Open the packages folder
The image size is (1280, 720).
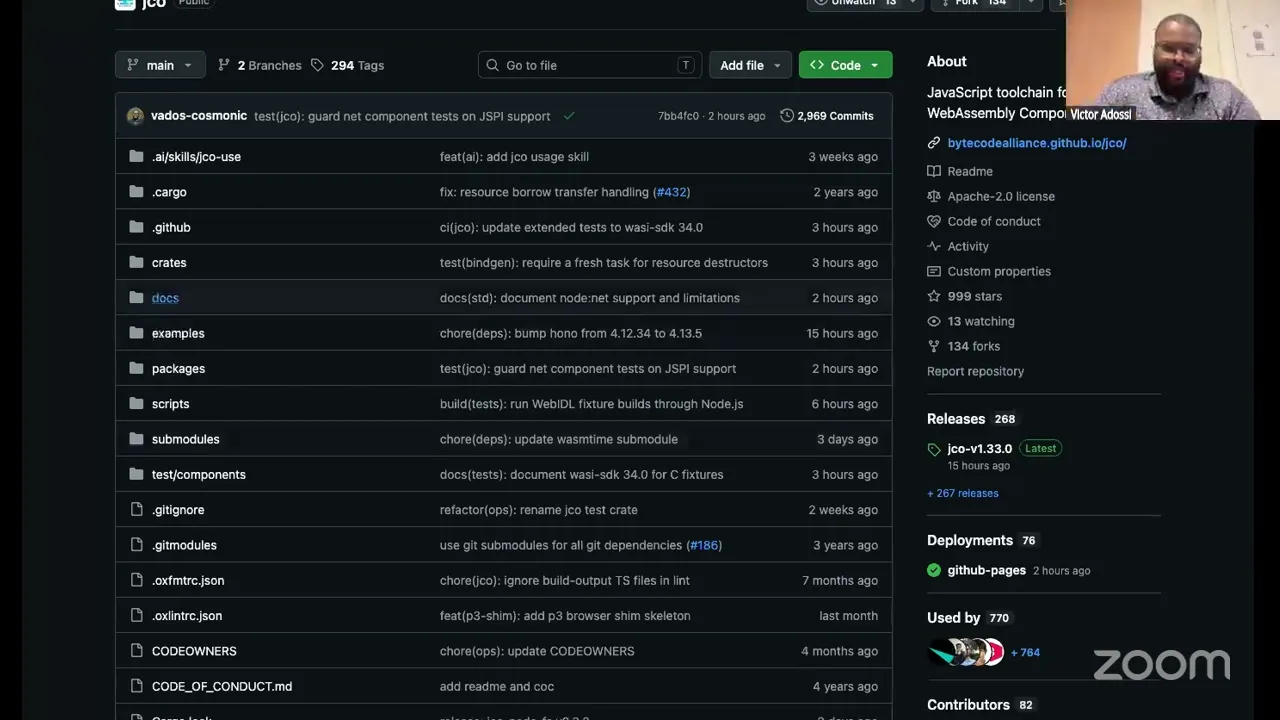[x=178, y=369]
